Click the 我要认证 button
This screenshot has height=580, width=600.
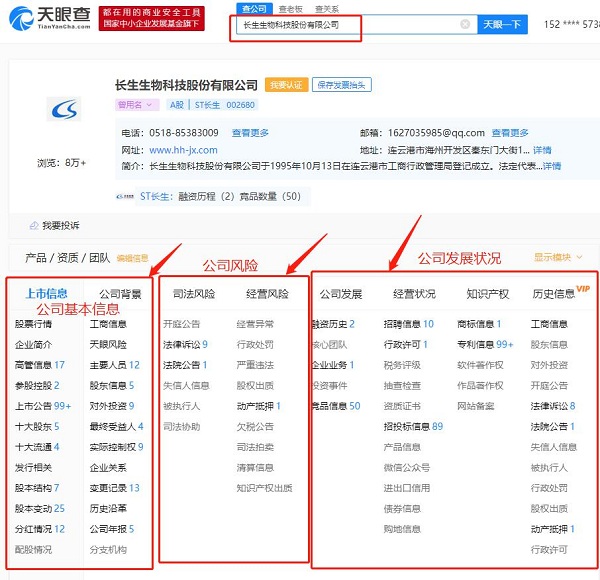[x=286, y=85]
